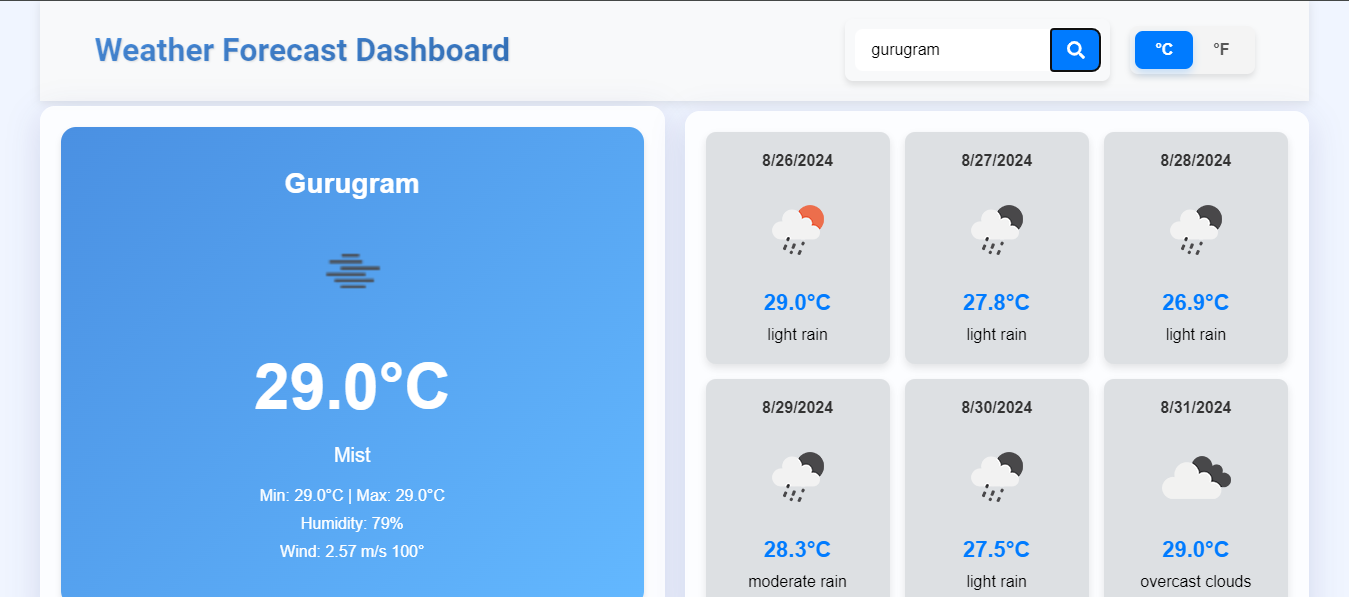This screenshot has width=1349, height=597.
Task: Click the magnifier search icon button
Action: (x=1075, y=50)
